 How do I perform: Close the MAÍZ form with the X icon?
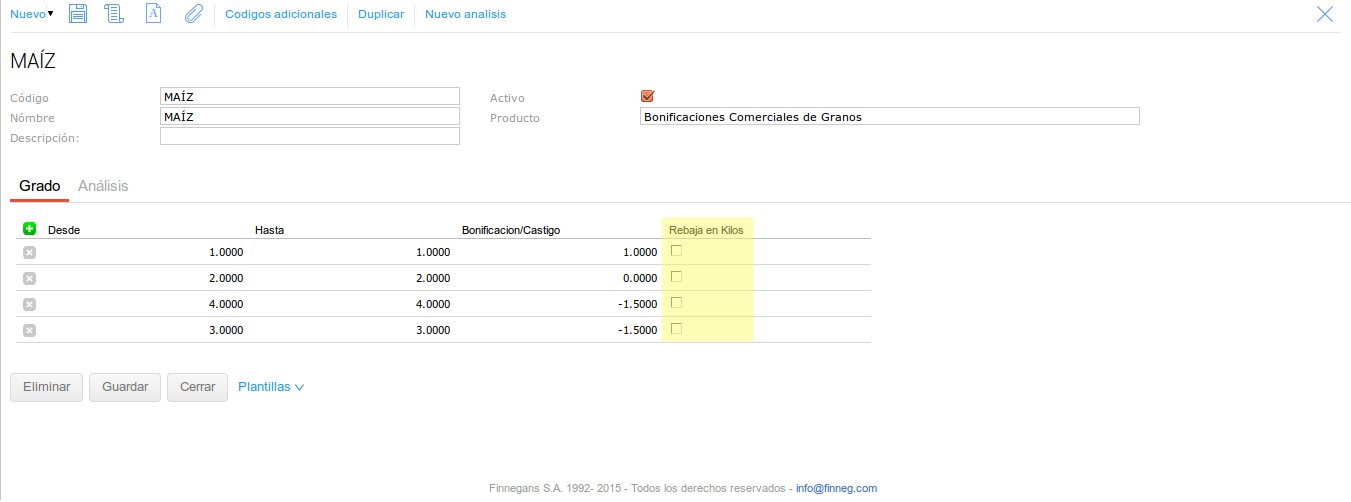[1325, 14]
